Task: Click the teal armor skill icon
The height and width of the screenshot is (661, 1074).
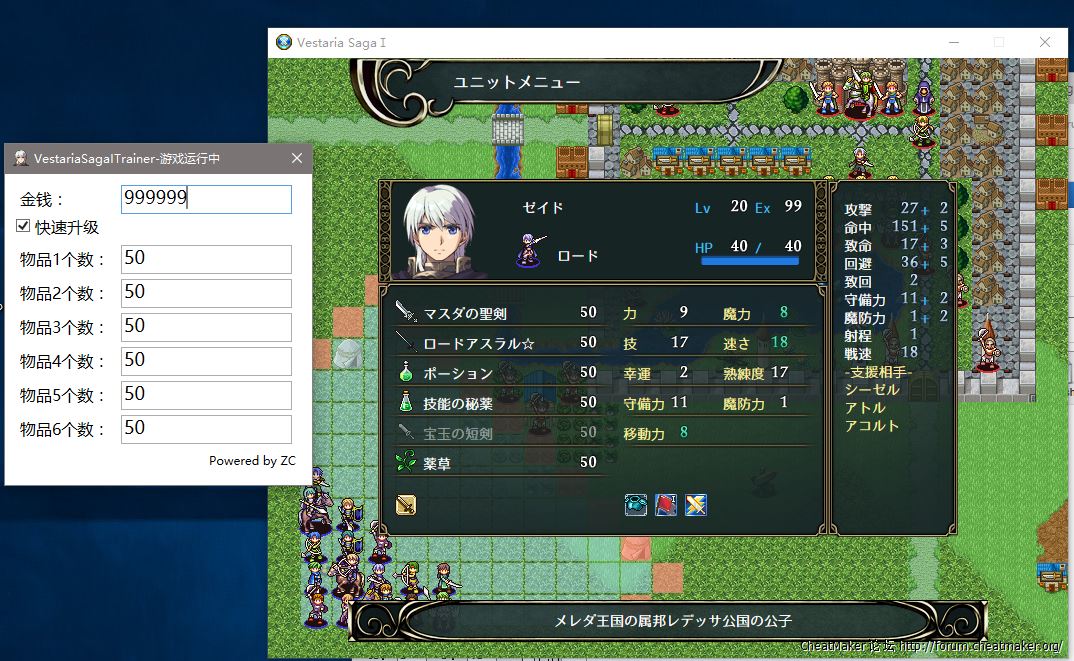Action: pyautogui.click(x=636, y=505)
